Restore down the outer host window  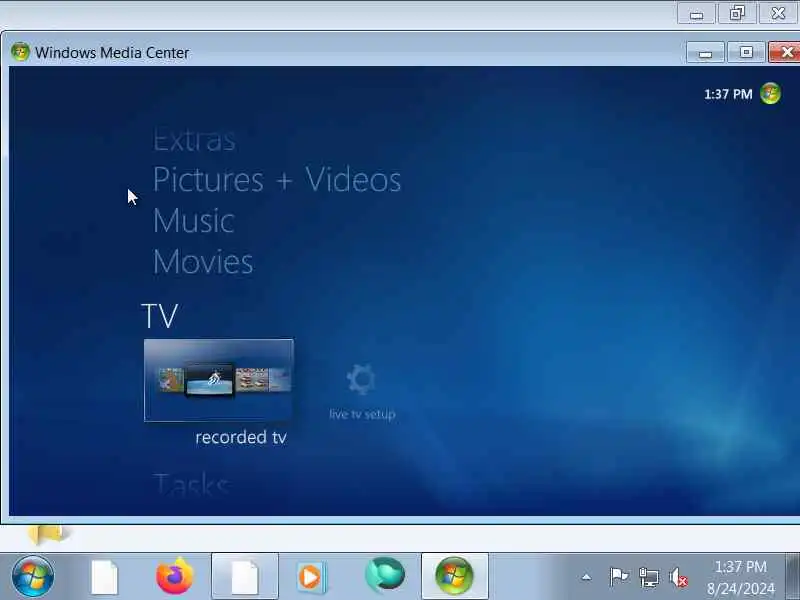737,13
